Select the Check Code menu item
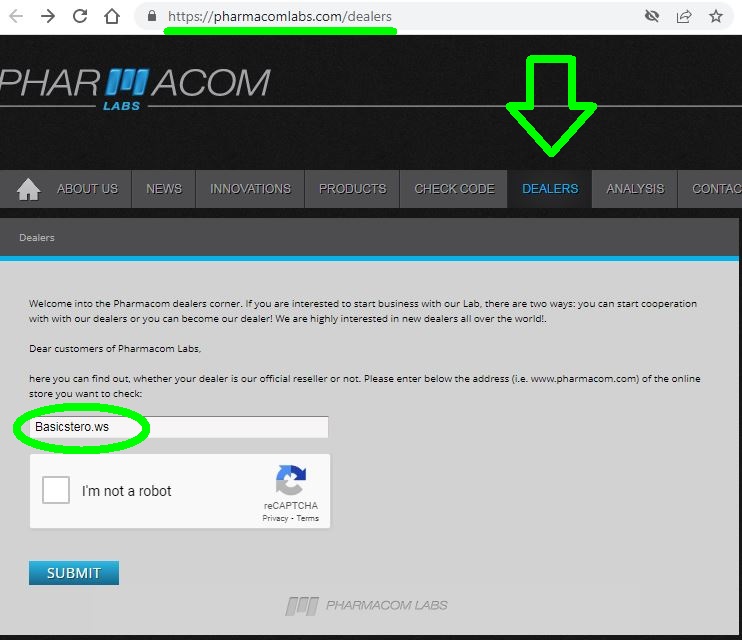This screenshot has width=742, height=640. [454, 189]
